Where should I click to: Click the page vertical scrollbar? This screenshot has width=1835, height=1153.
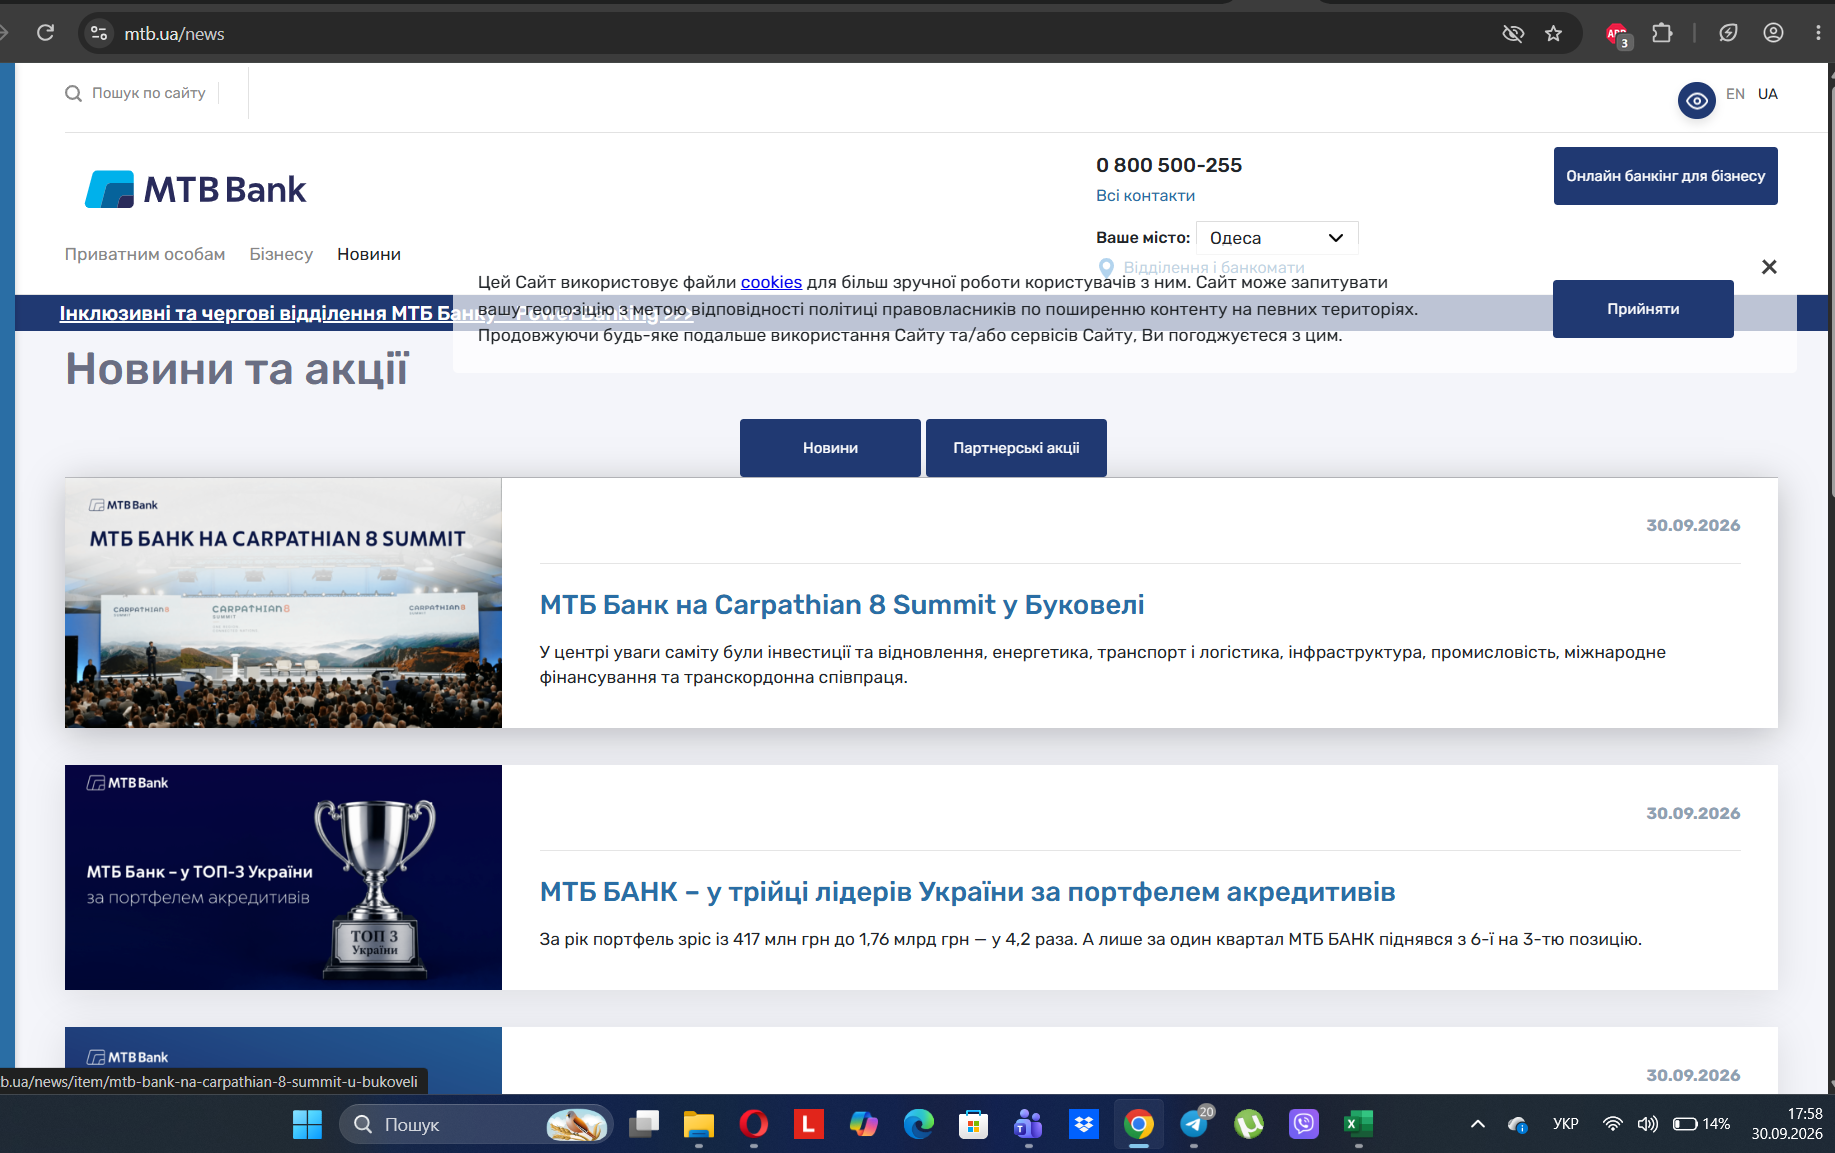point(1829,578)
